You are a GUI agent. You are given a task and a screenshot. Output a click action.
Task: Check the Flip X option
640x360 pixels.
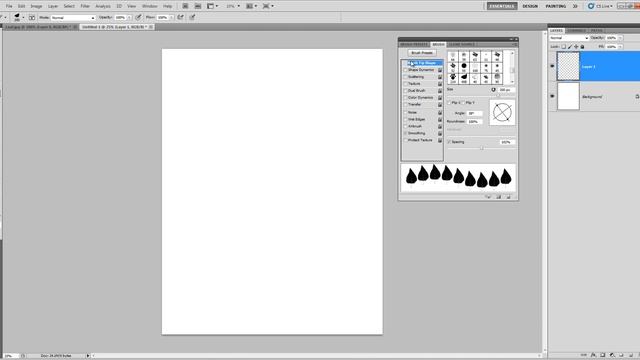tap(449, 103)
